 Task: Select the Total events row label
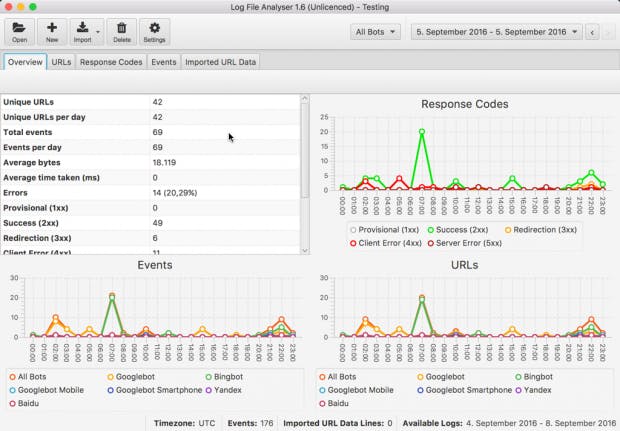click(28, 132)
